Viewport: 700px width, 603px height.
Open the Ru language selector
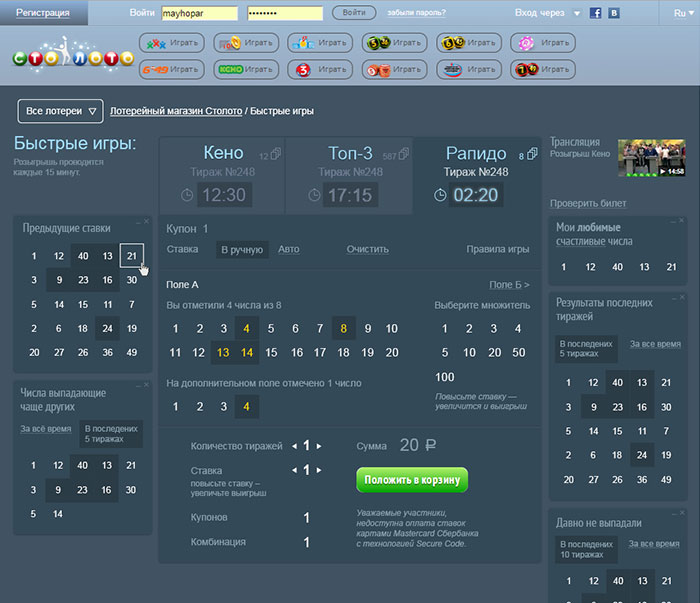(x=680, y=13)
